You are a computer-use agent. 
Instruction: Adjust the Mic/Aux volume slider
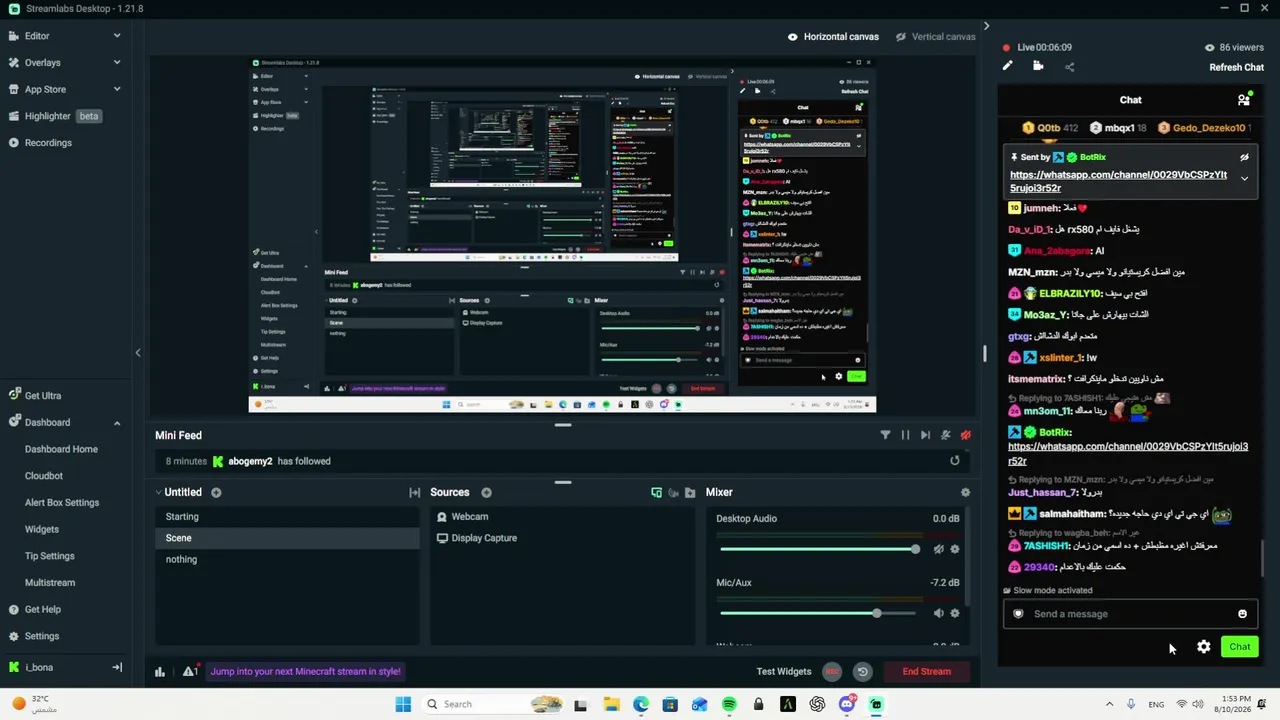pyautogui.click(x=818, y=613)
